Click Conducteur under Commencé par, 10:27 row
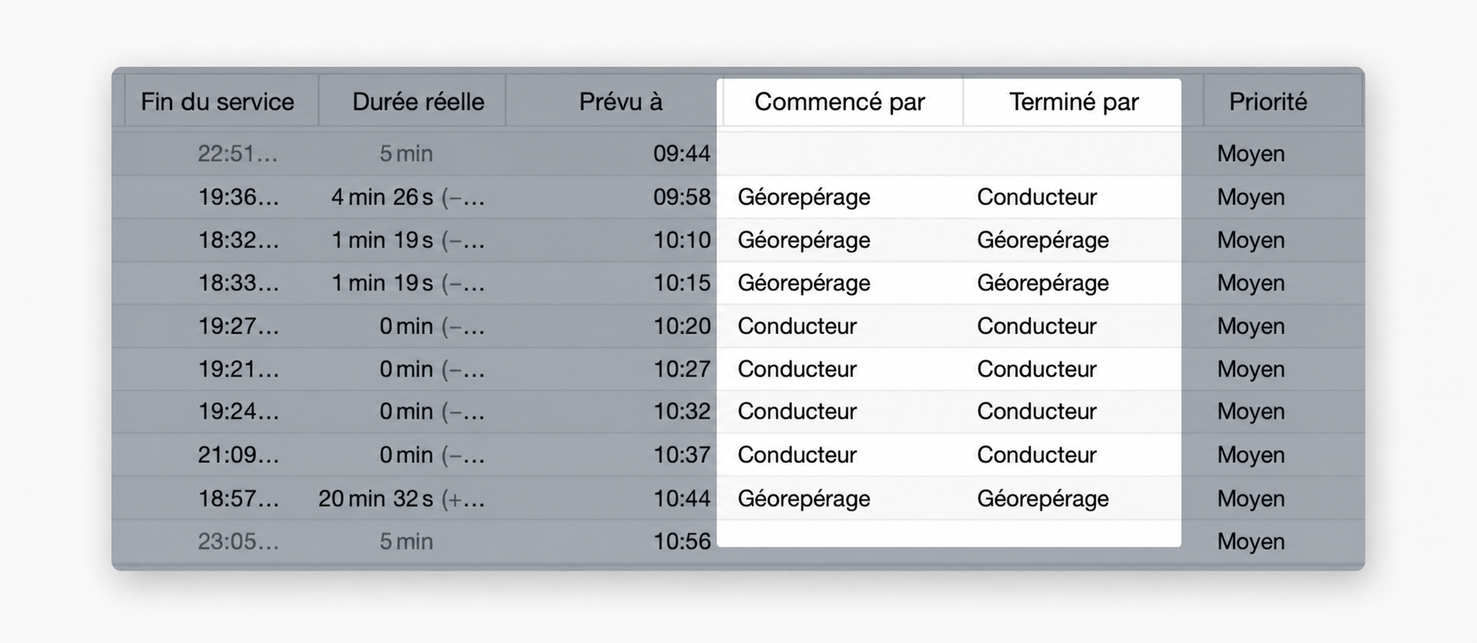Viewport: 1477px width, 643px height. coord(797,369)
